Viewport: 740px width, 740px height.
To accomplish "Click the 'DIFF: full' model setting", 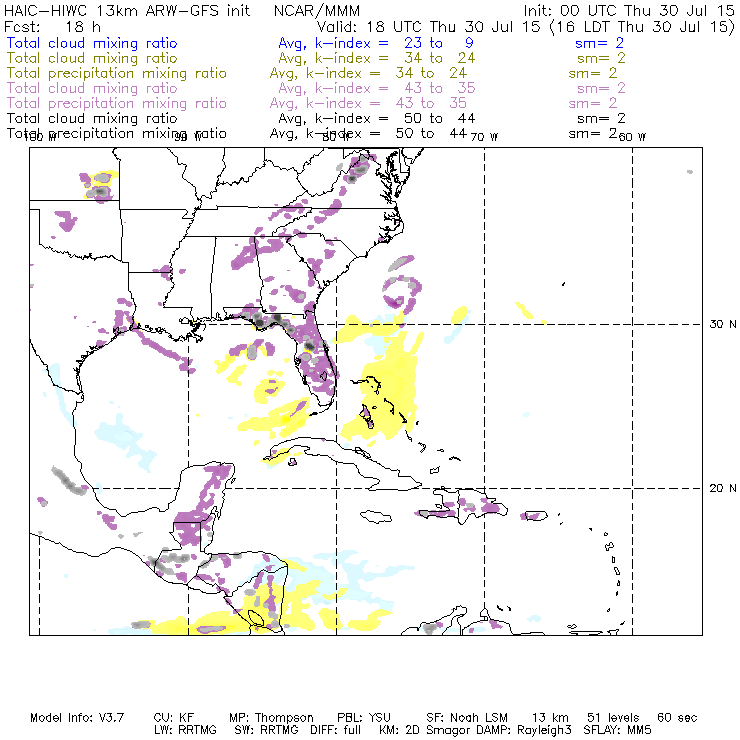I will tap(335, 730).
